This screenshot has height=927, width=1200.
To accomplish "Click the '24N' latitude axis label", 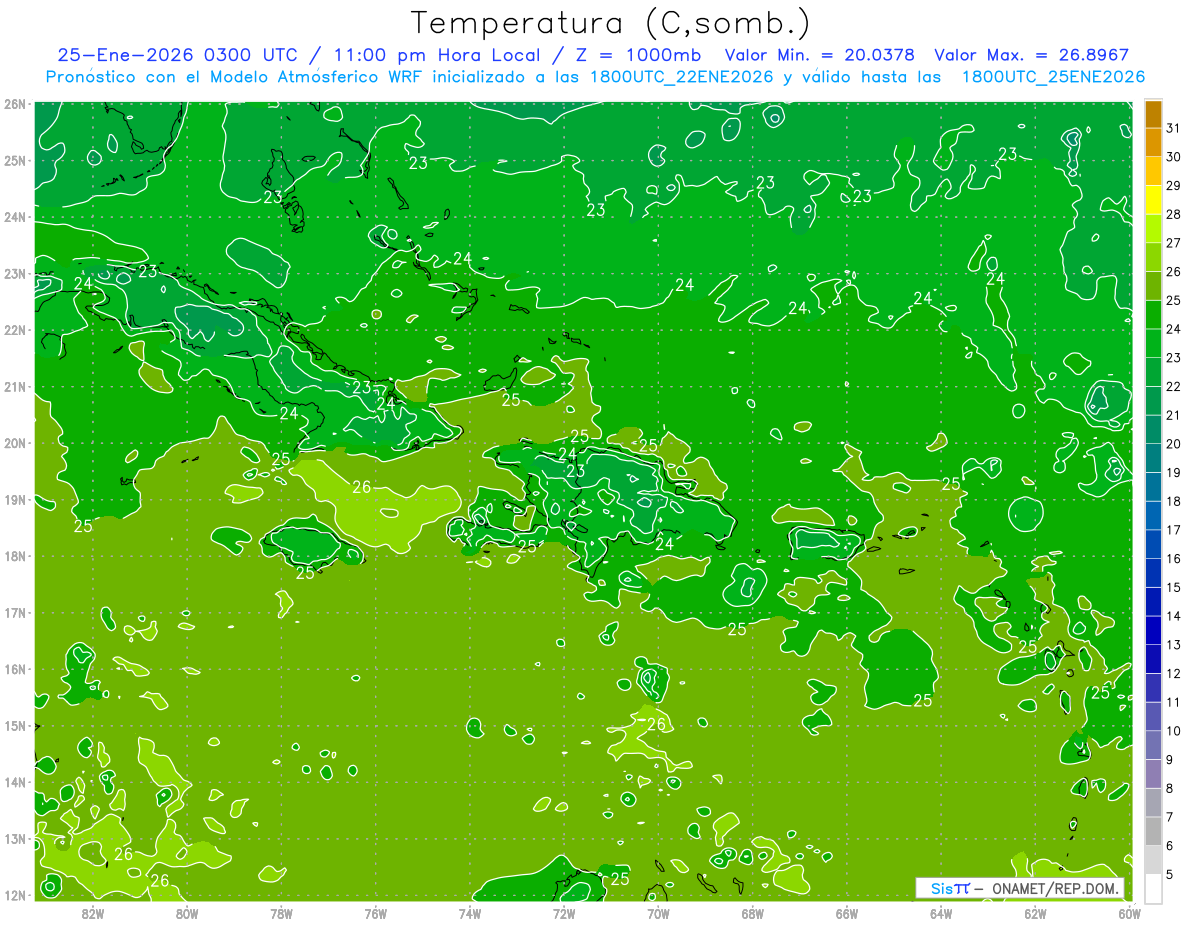I will click(14, 217).
